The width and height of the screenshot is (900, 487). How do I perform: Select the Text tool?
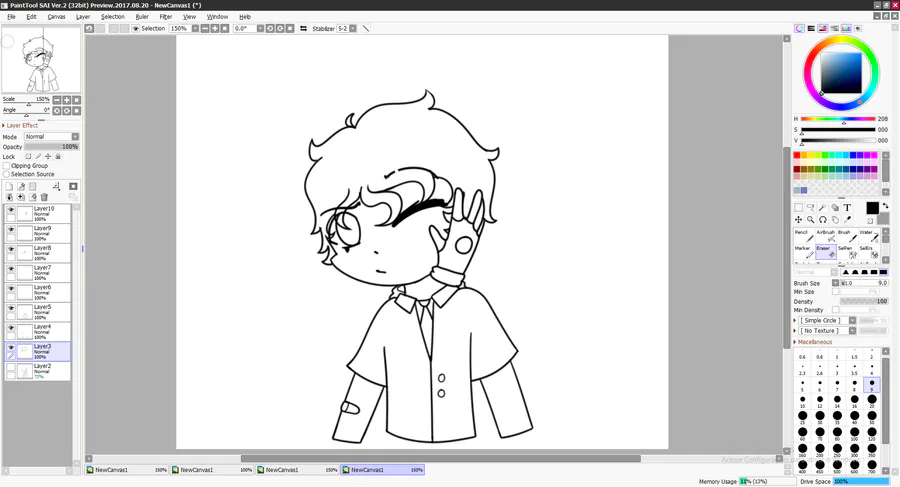coord(847,207)
